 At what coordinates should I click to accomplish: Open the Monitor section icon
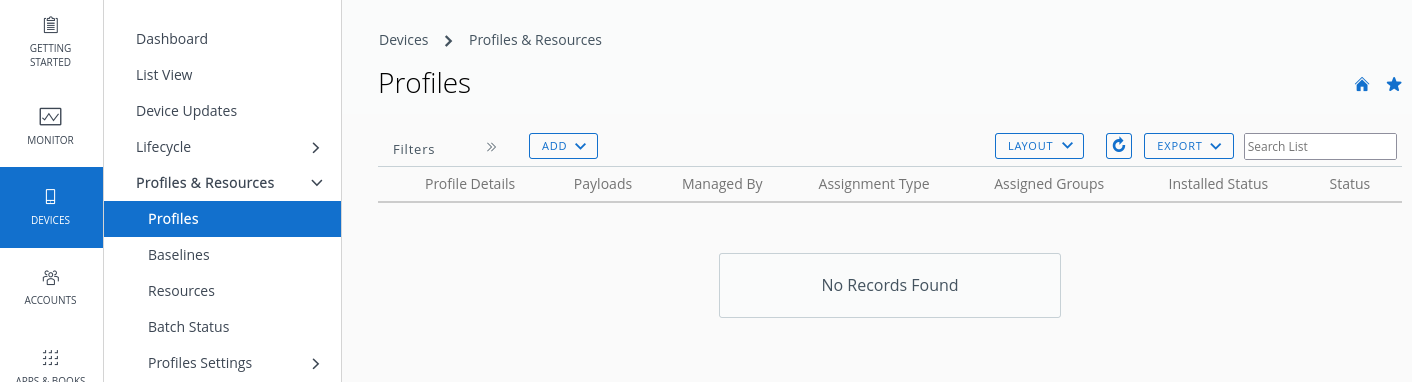click(x=50, y=116)
